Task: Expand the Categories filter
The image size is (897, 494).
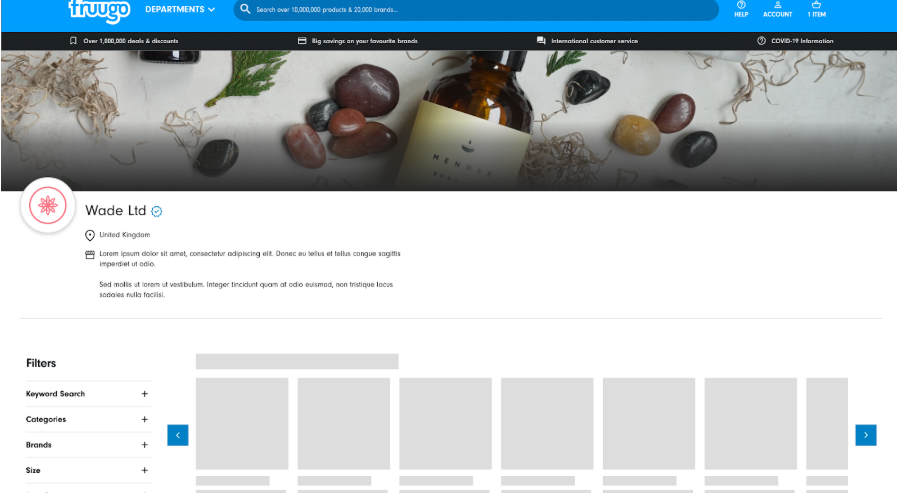Action: 144,420
